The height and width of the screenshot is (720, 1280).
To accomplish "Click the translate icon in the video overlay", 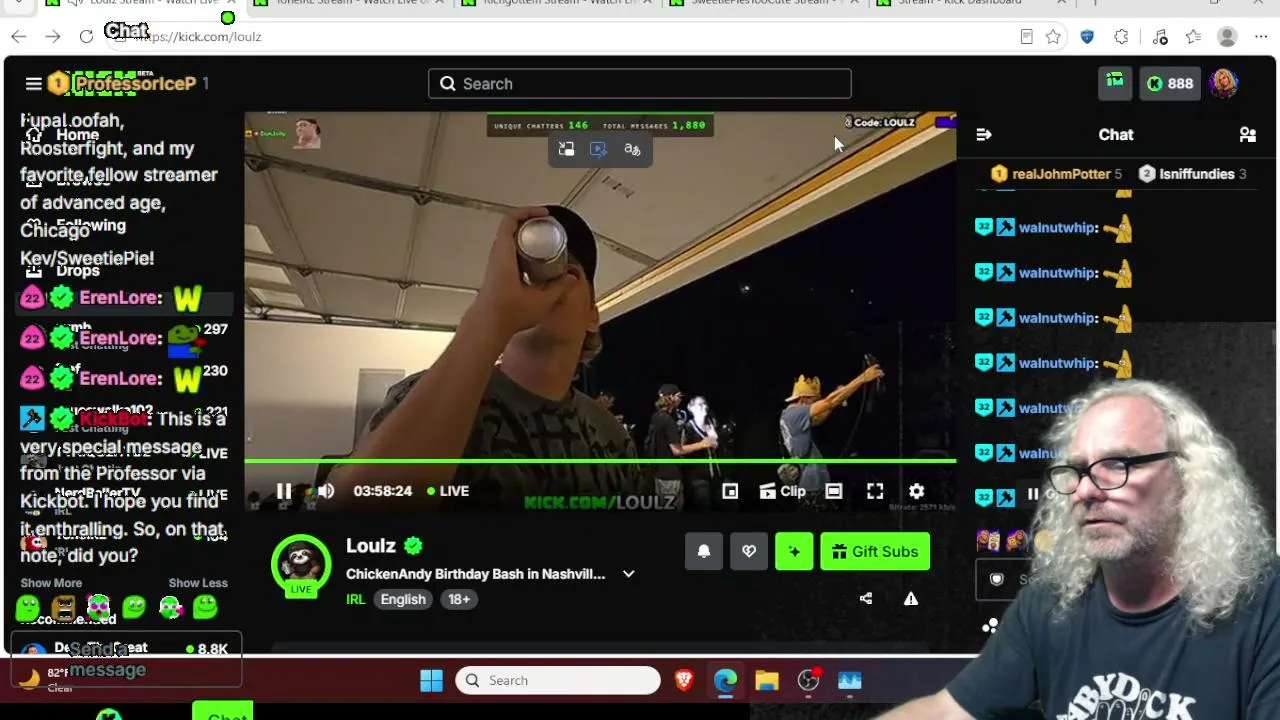I will coord(632,149).
